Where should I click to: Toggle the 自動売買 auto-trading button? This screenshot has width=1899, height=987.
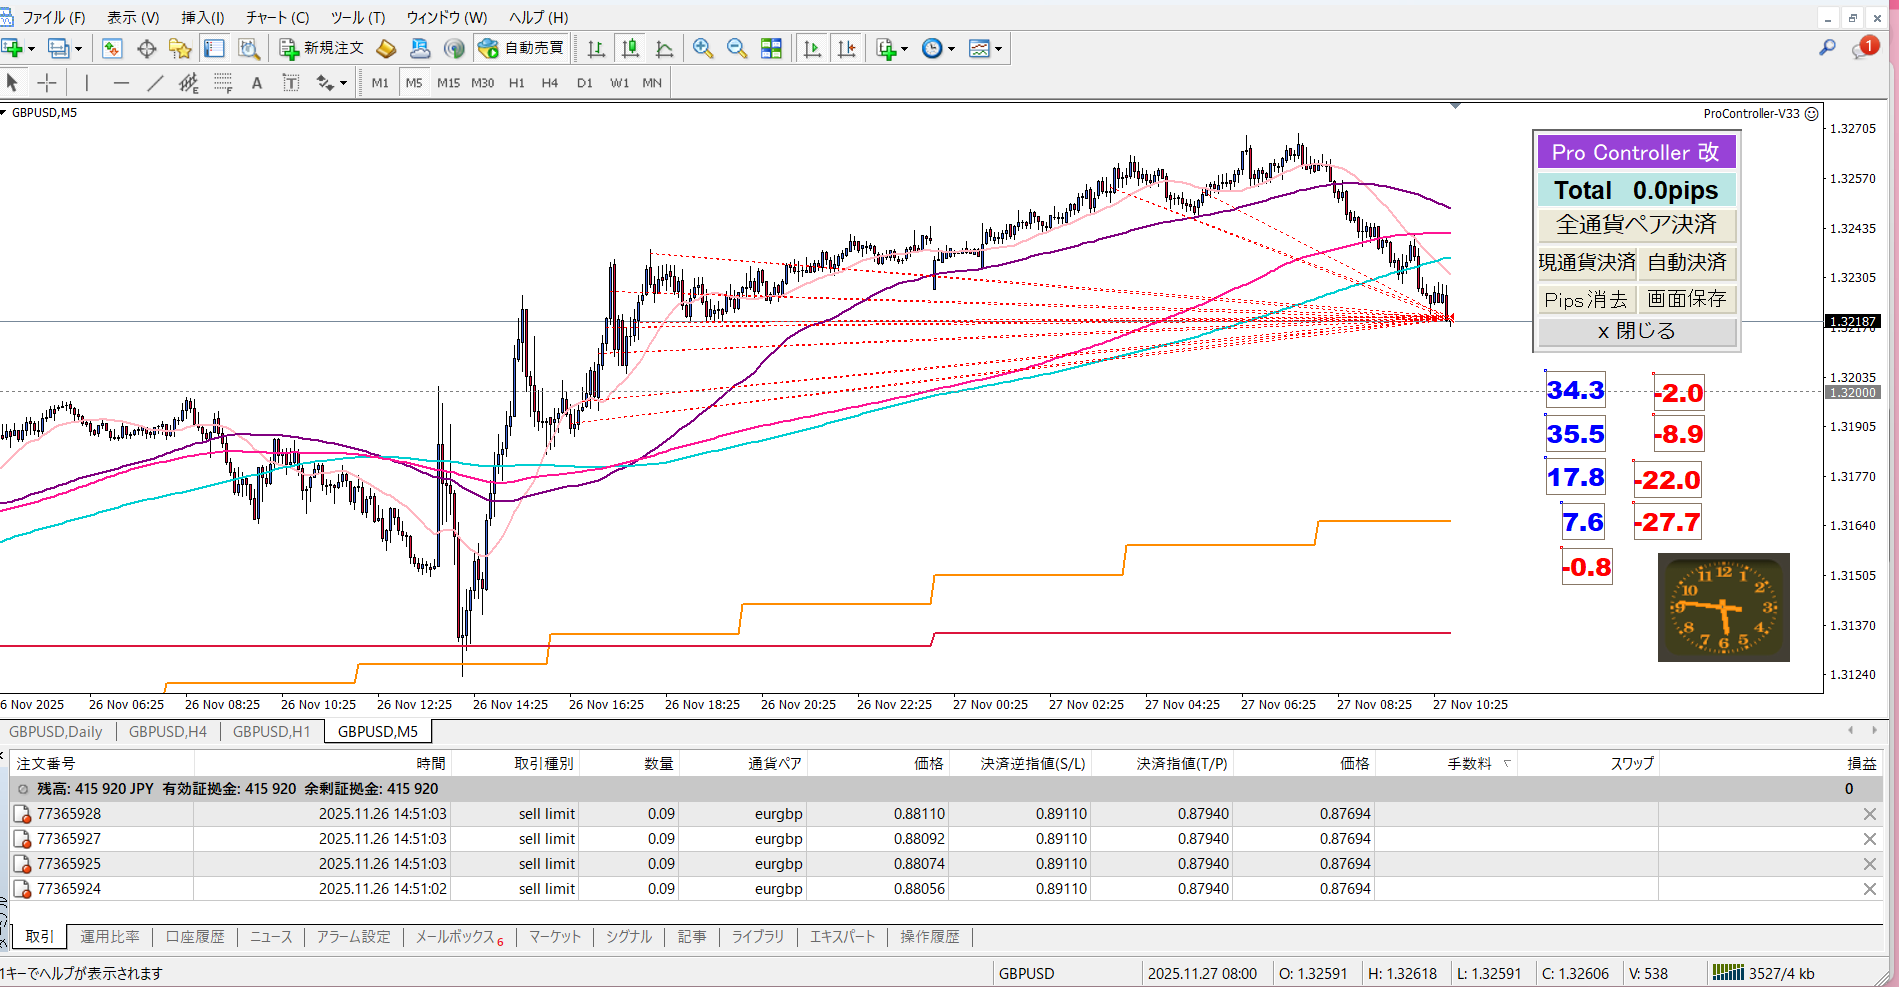pos(521,48)
